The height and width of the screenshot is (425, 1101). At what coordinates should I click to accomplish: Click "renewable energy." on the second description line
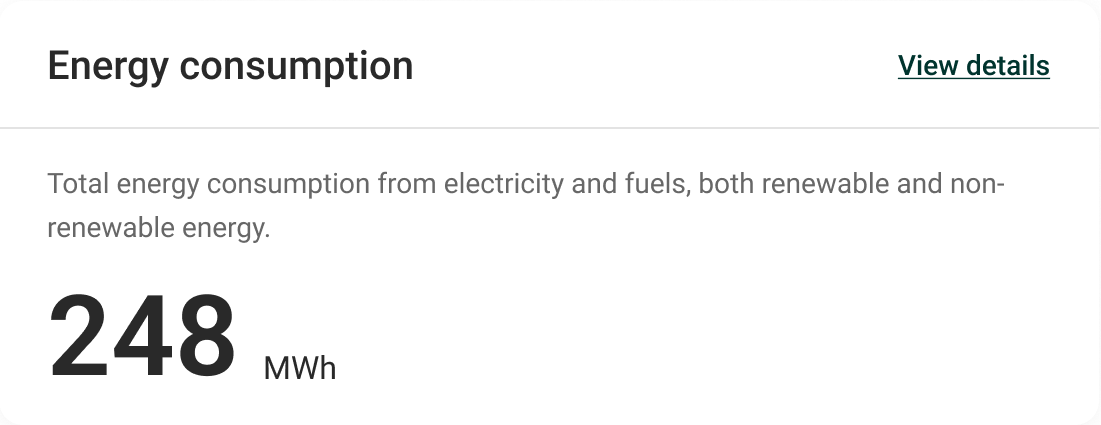pos(159,228)
